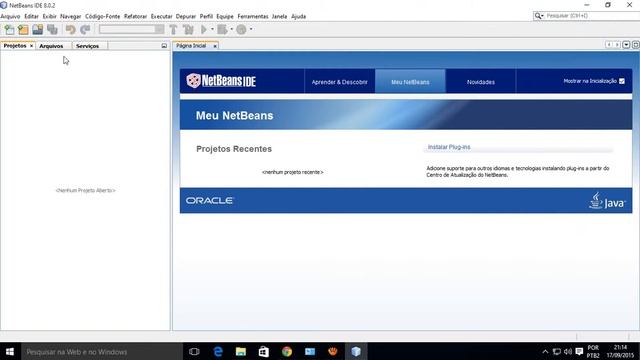Screen dimensions: 640x360
Task: Close the Página Inicial tab
Action: 215,46
